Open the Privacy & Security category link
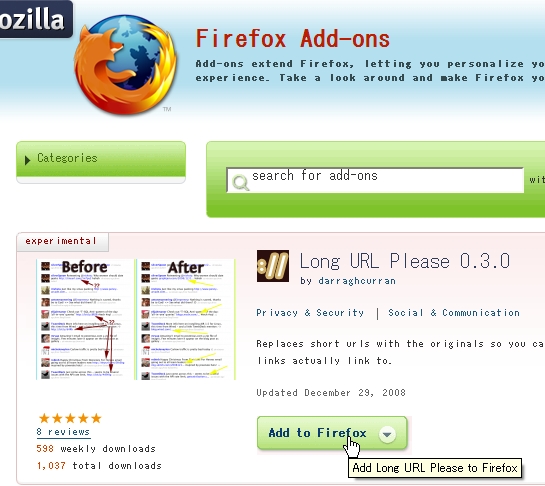This screenshot has width=545, height=486. tap(310, 313)
